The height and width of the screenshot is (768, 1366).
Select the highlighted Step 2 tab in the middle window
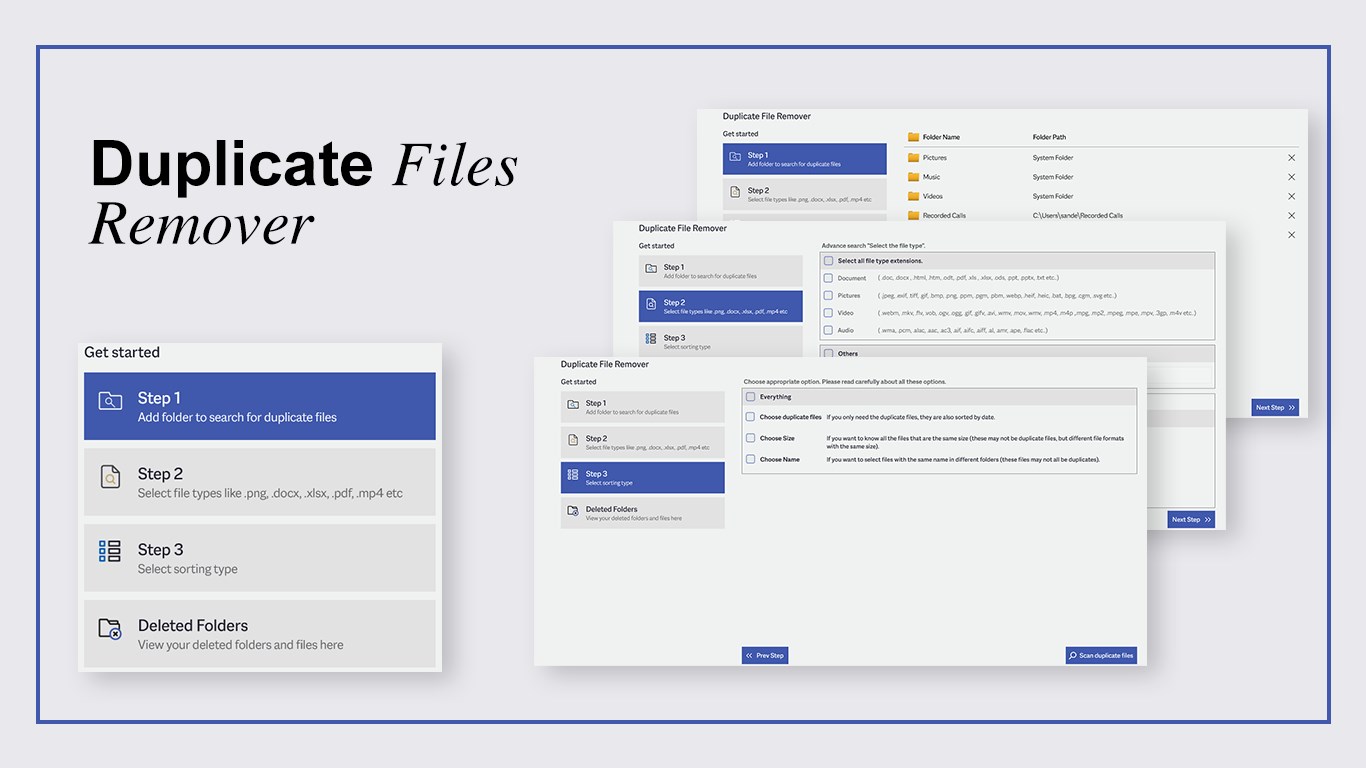click(x=721, y=306)
